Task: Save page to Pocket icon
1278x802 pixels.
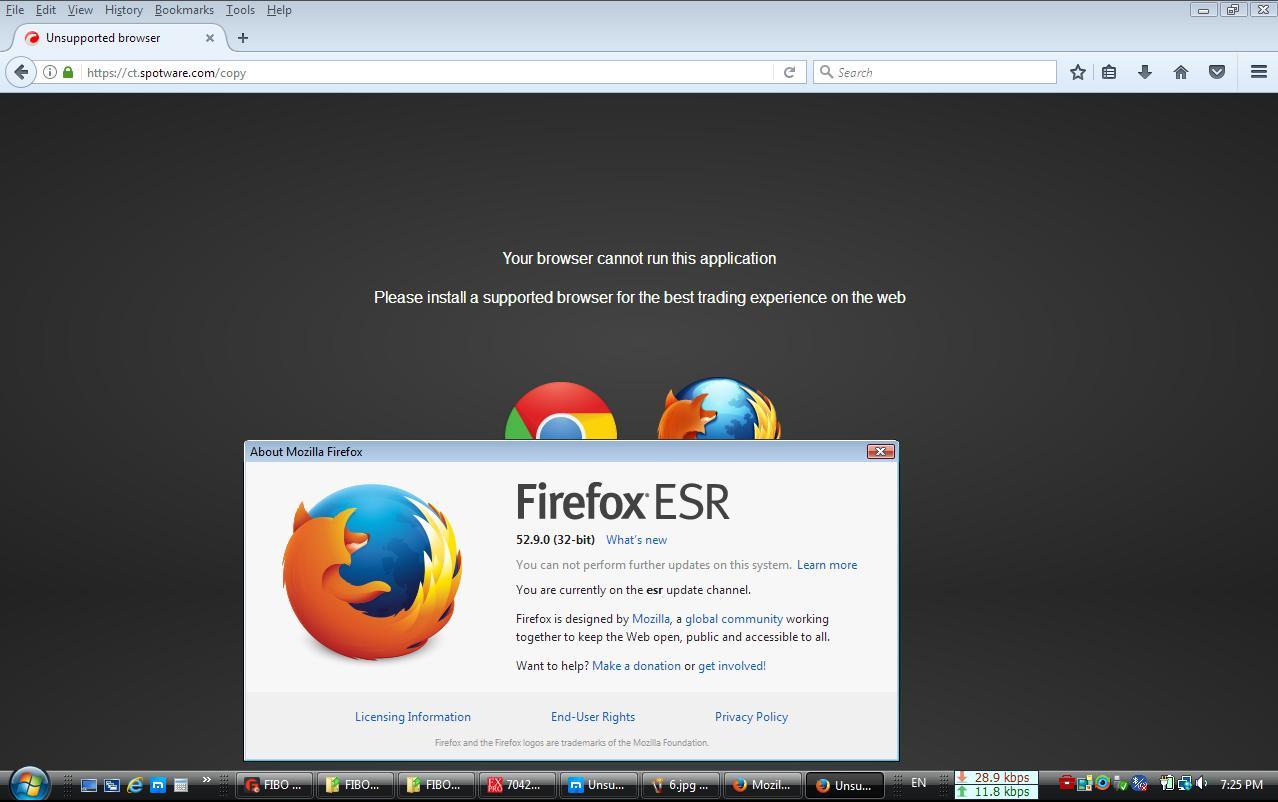Action: 1217,72
